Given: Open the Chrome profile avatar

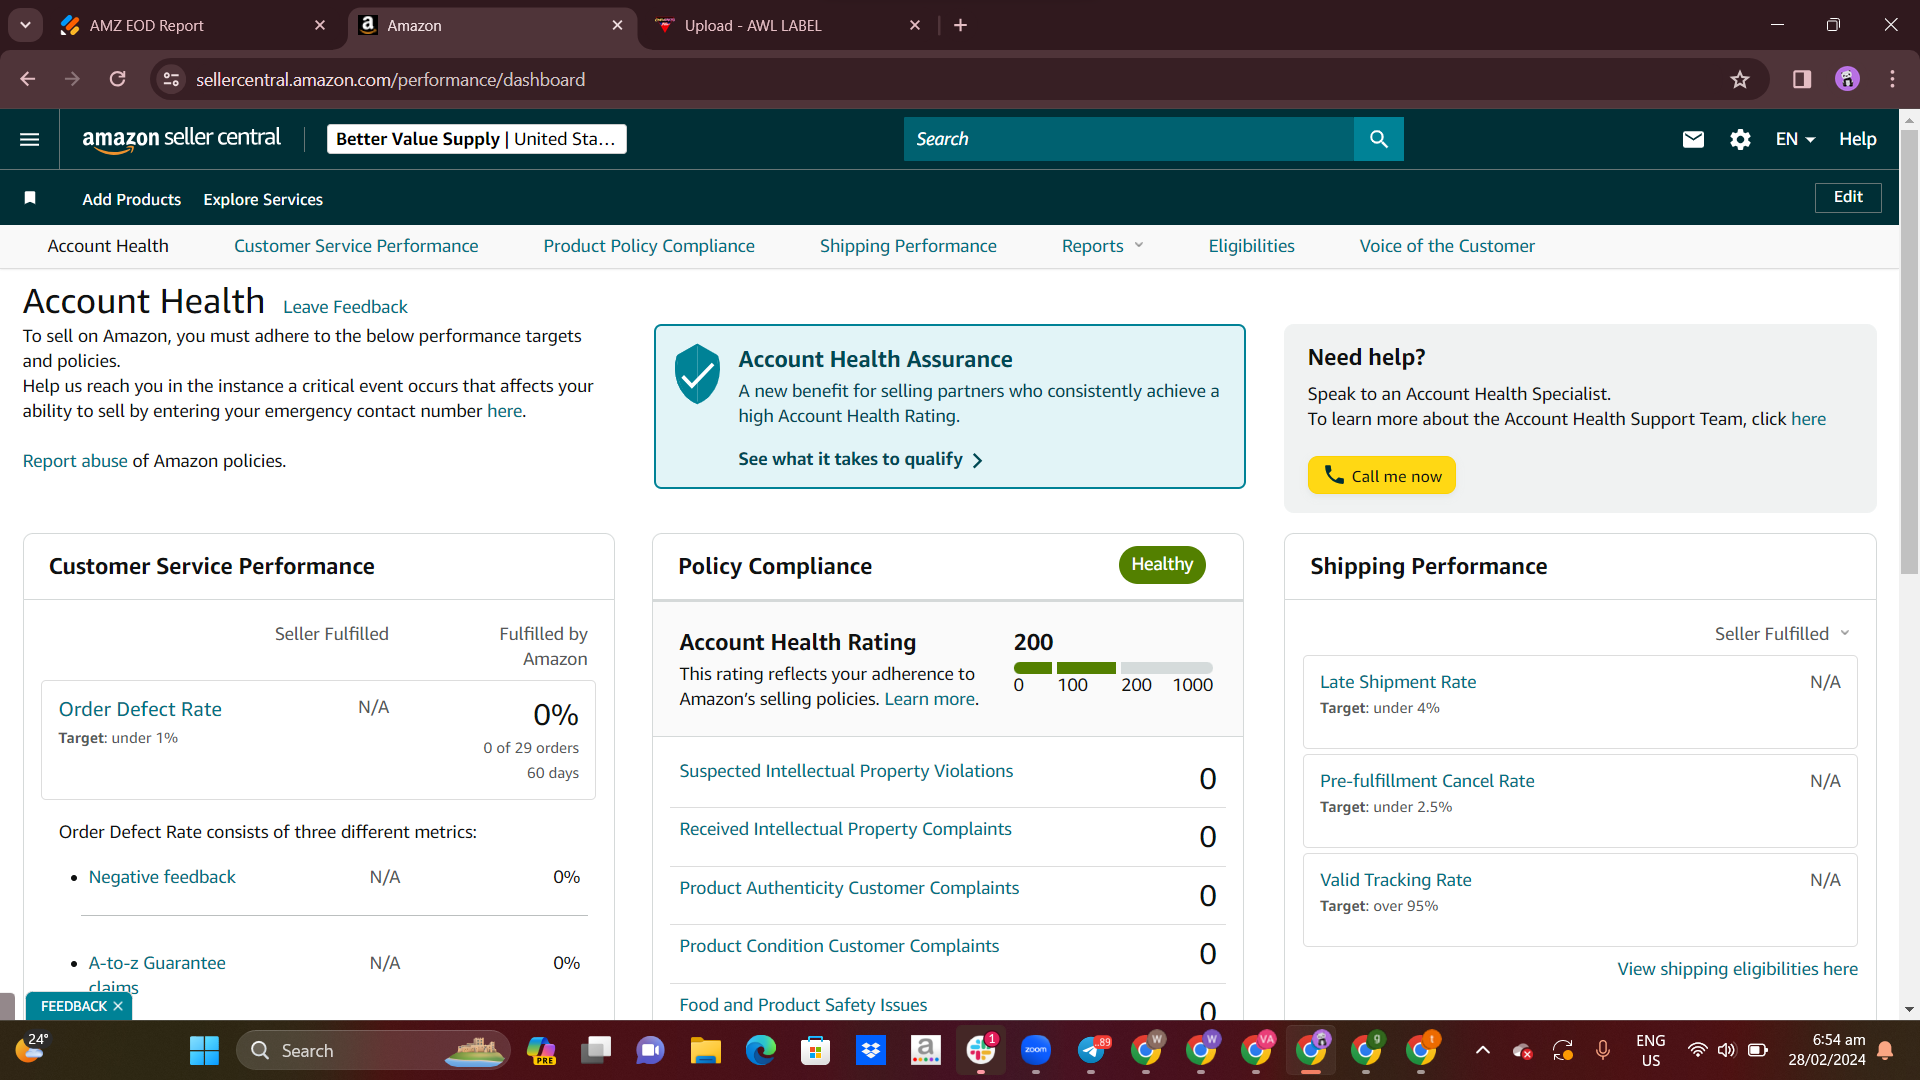Looking at the screenshot, I should (1847, 79).
